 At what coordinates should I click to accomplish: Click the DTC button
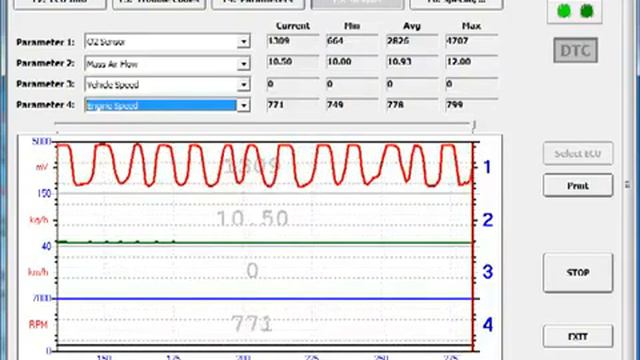(576, 51)
